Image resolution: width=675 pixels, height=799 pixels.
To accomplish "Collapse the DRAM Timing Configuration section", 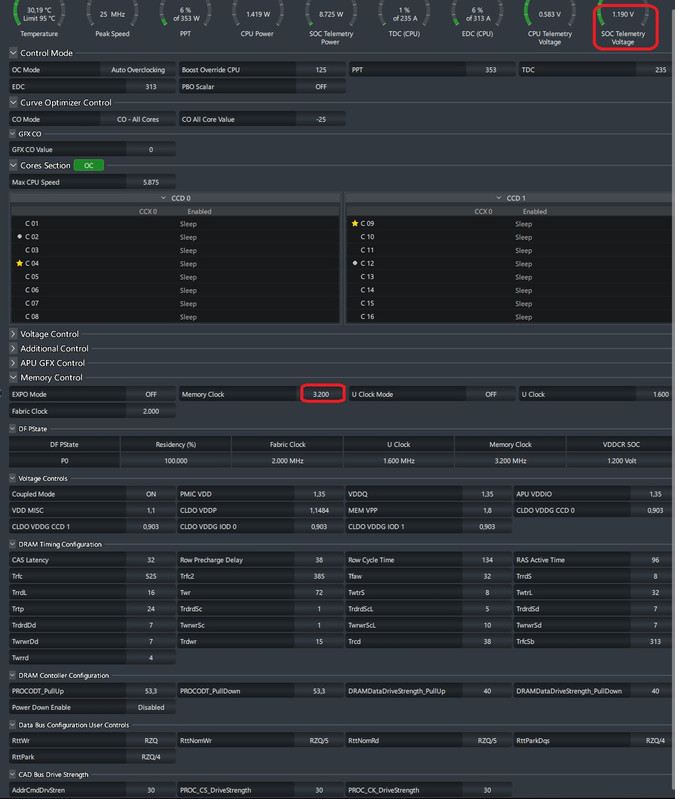I will 13,544.
